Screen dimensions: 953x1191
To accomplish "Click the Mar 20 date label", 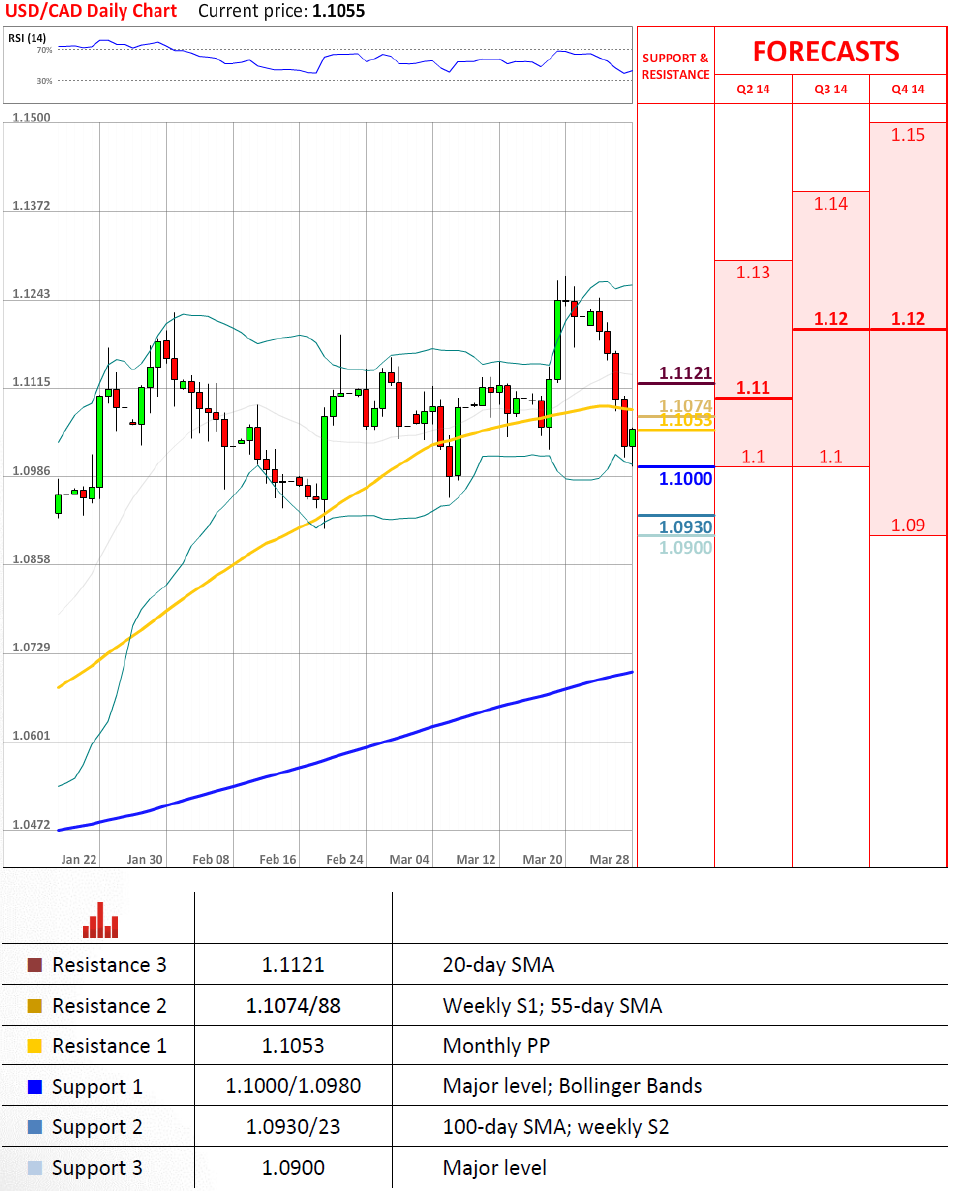I will point(542,860).
